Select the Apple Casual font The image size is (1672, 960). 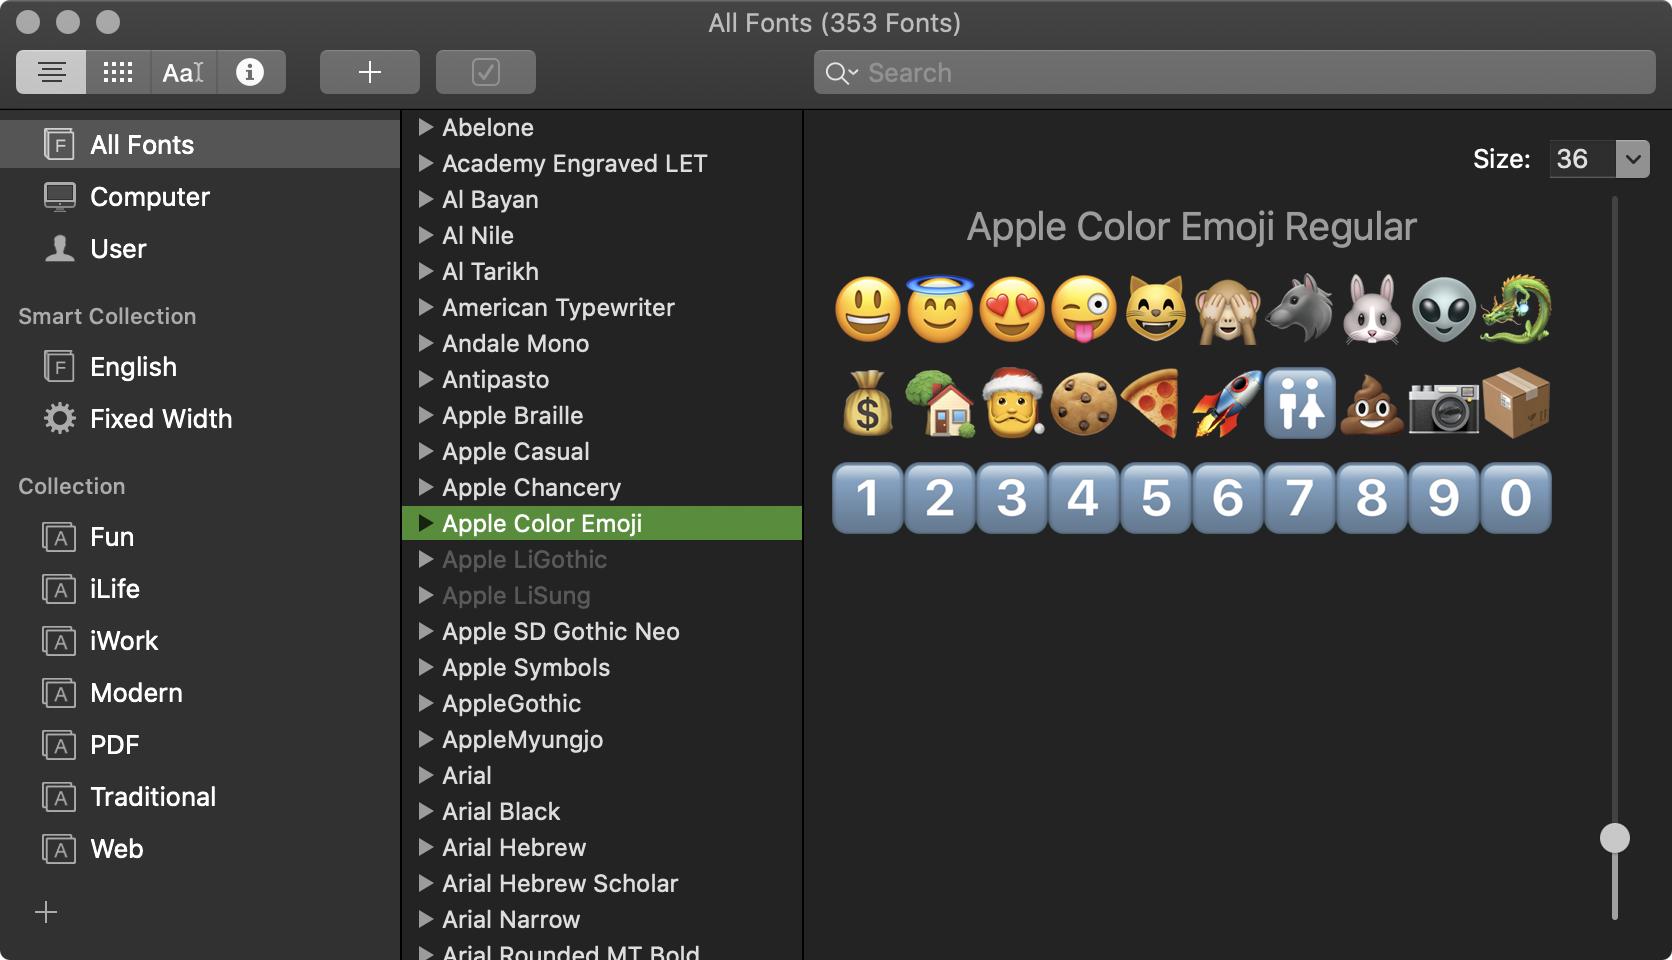click(602, 451)
